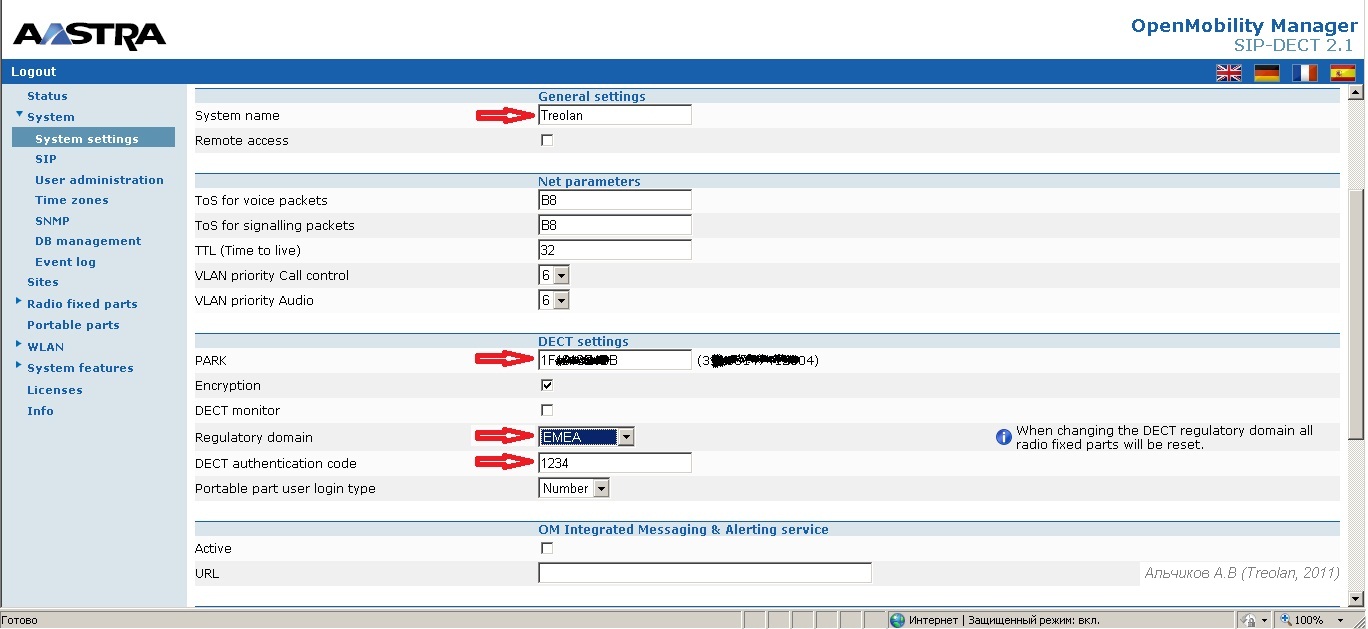The height and width of the screenshot is (629, 1368).
Task: Choose the Spanish flag language icon
Action: 1341,72
